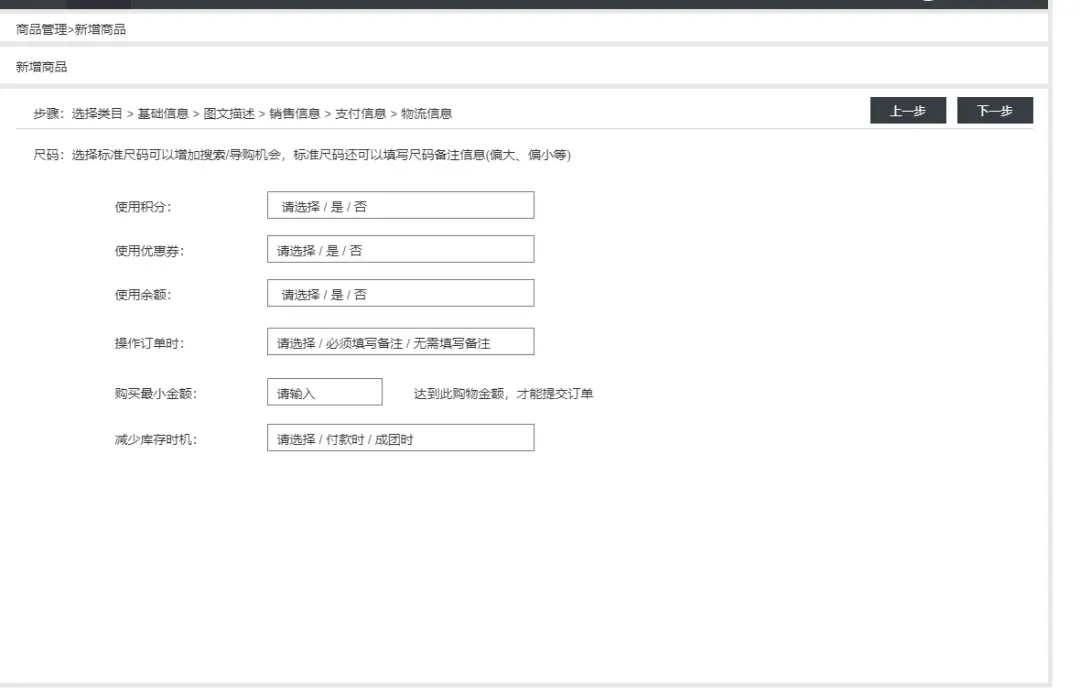Select the 销售信息 step
This screenshot has width=1080, height=692.
click(x=295, y=114)
